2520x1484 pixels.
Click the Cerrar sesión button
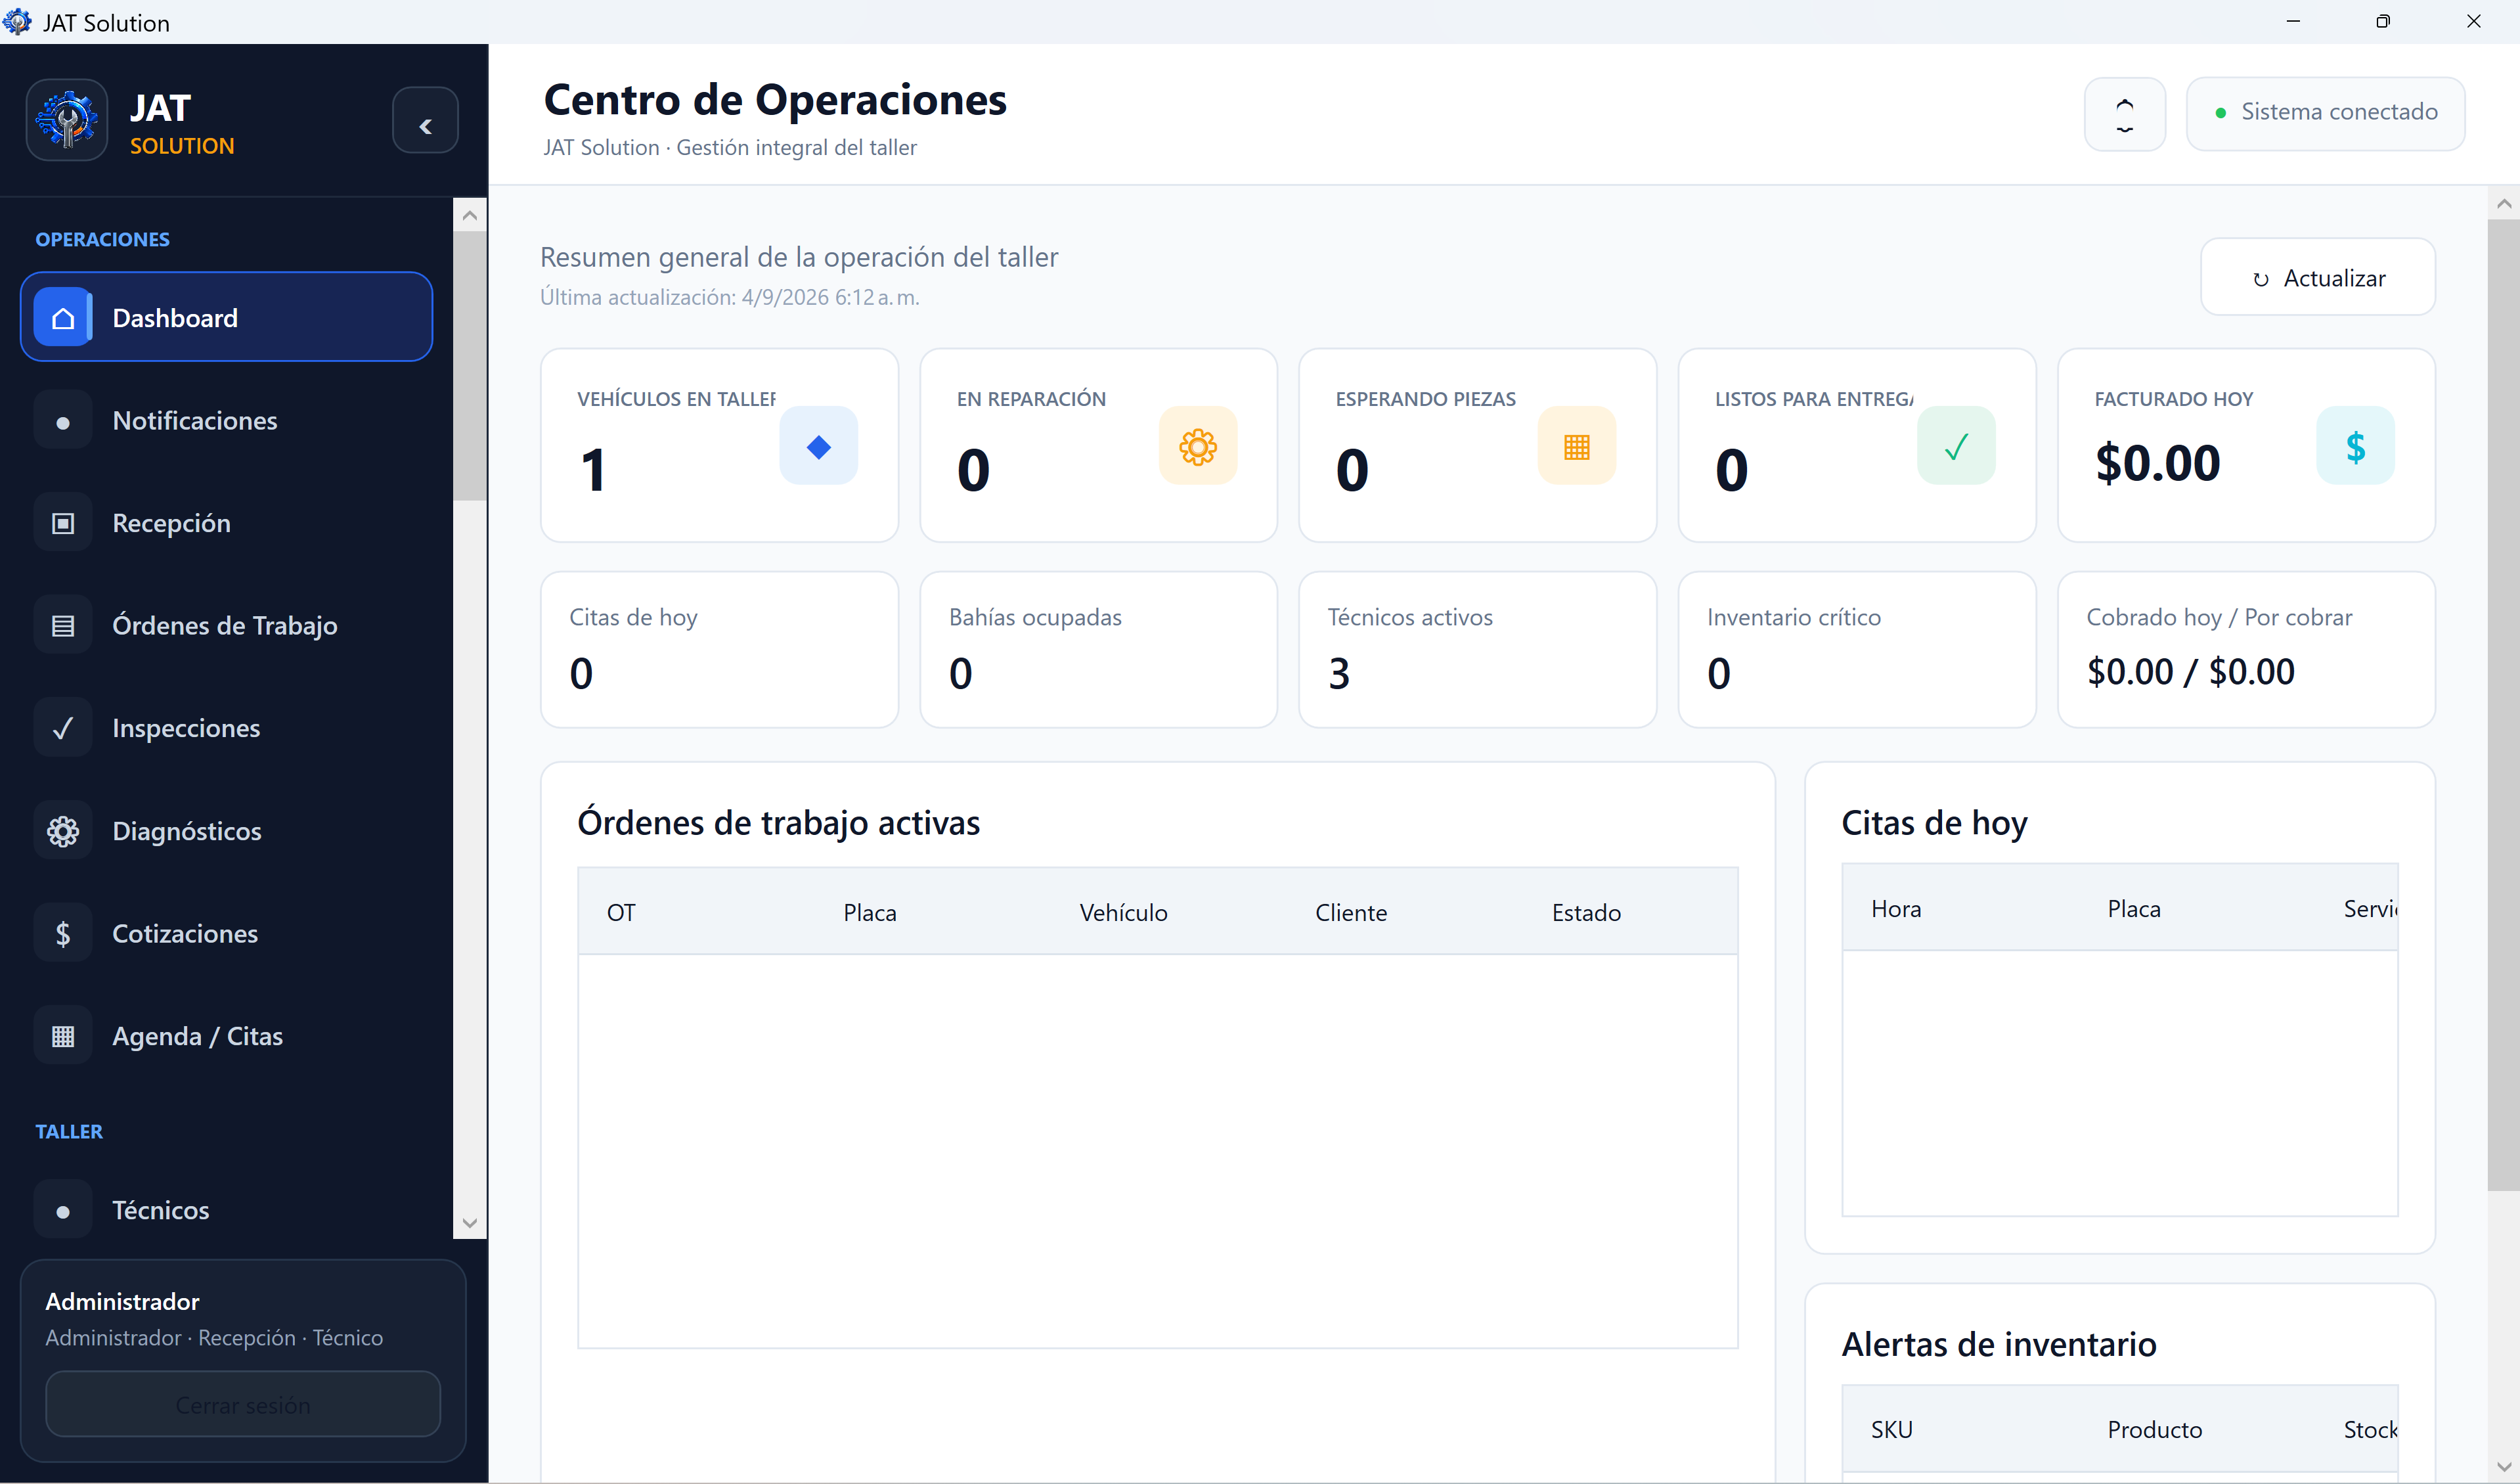[x=243, y=1405]
